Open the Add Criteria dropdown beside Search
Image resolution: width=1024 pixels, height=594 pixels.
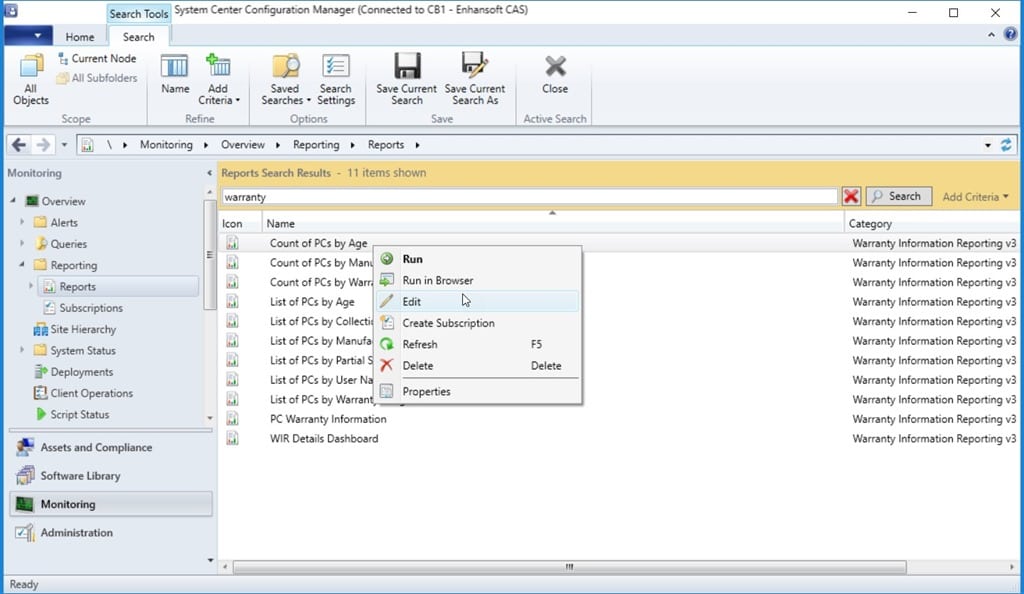(x=975, y=196)
